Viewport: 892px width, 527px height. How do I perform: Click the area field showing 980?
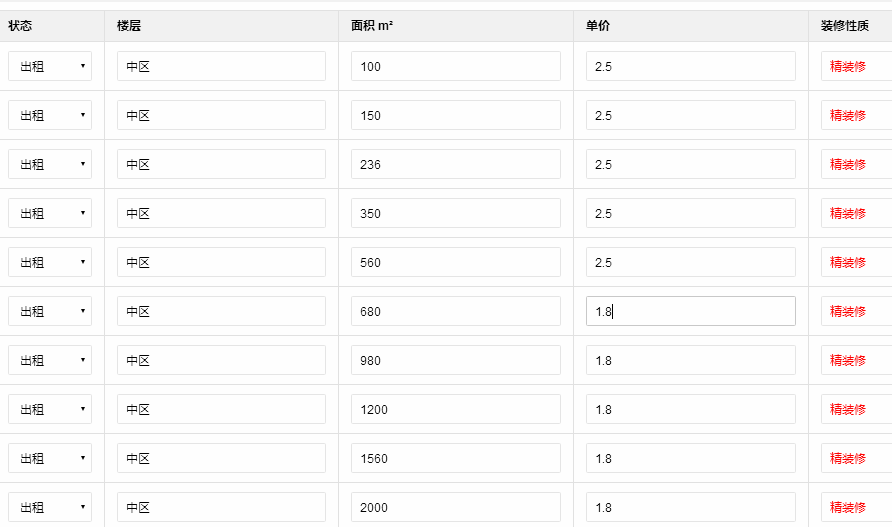(455, 360)
